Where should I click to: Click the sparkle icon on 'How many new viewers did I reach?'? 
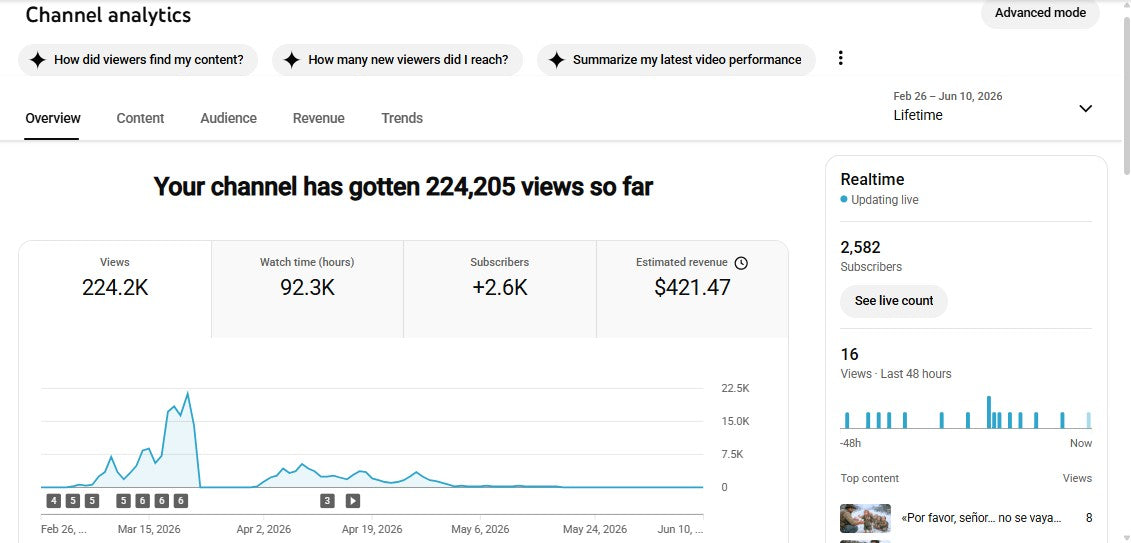click(291, 60)
